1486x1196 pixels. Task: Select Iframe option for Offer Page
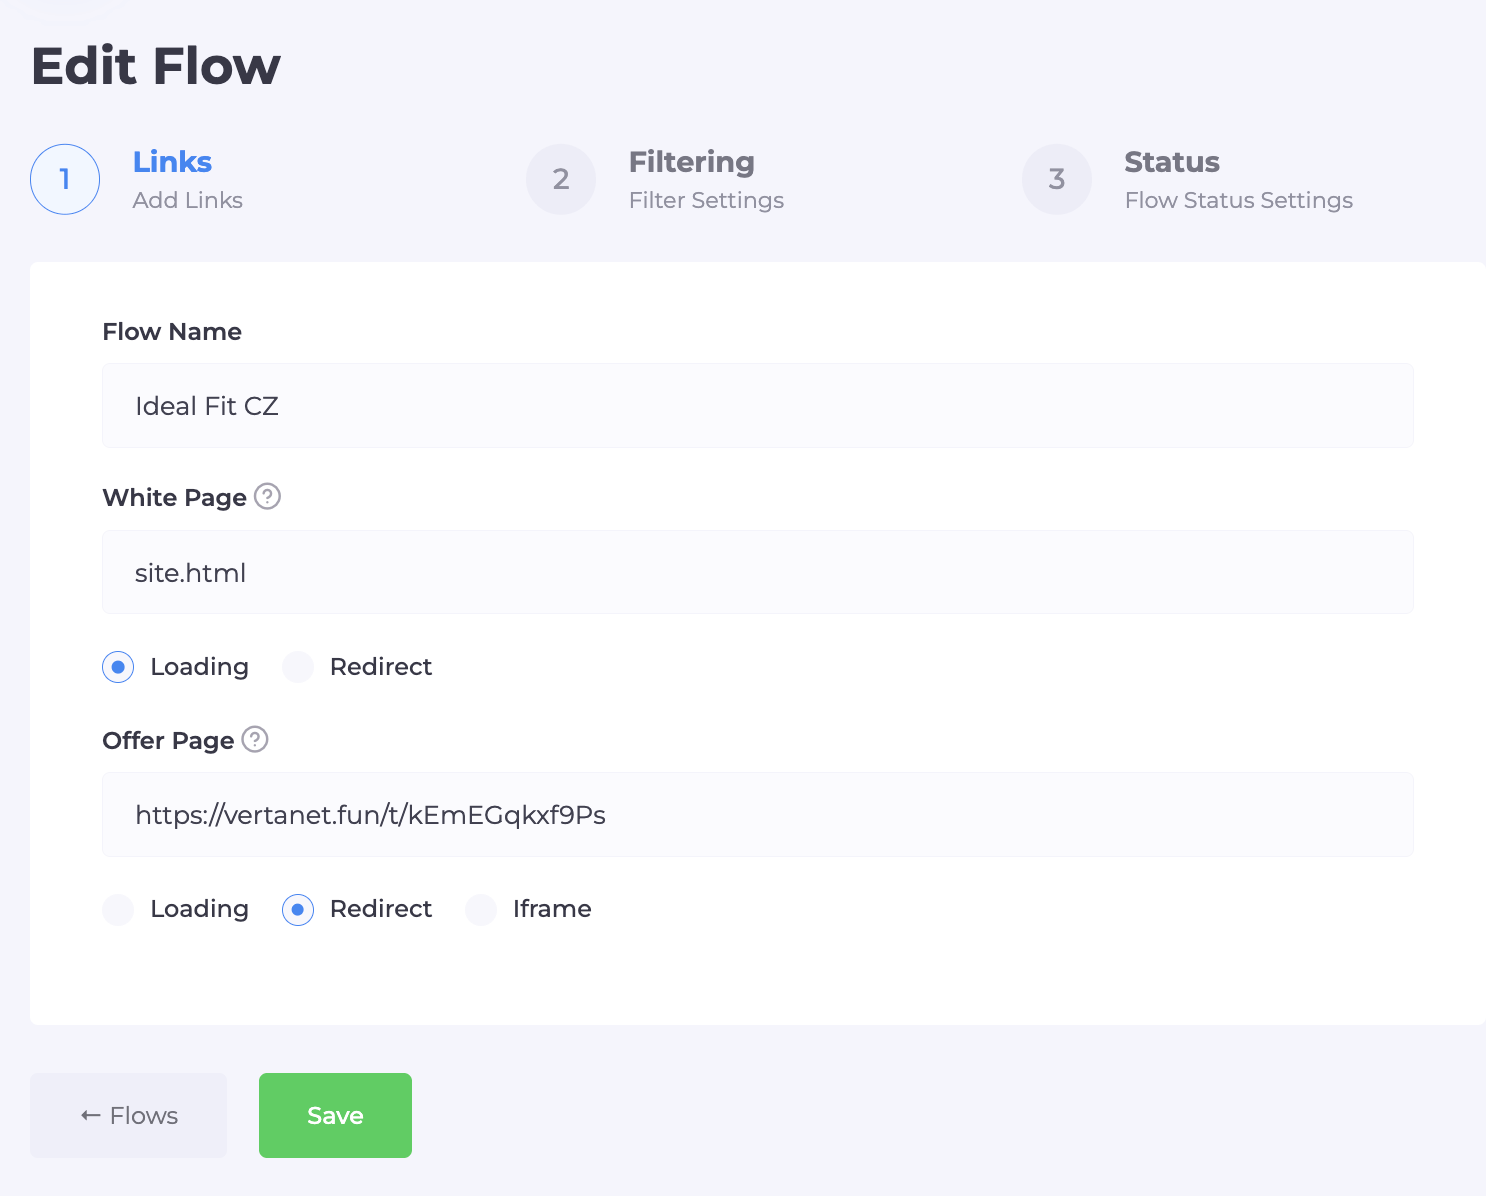click(481, 909)
